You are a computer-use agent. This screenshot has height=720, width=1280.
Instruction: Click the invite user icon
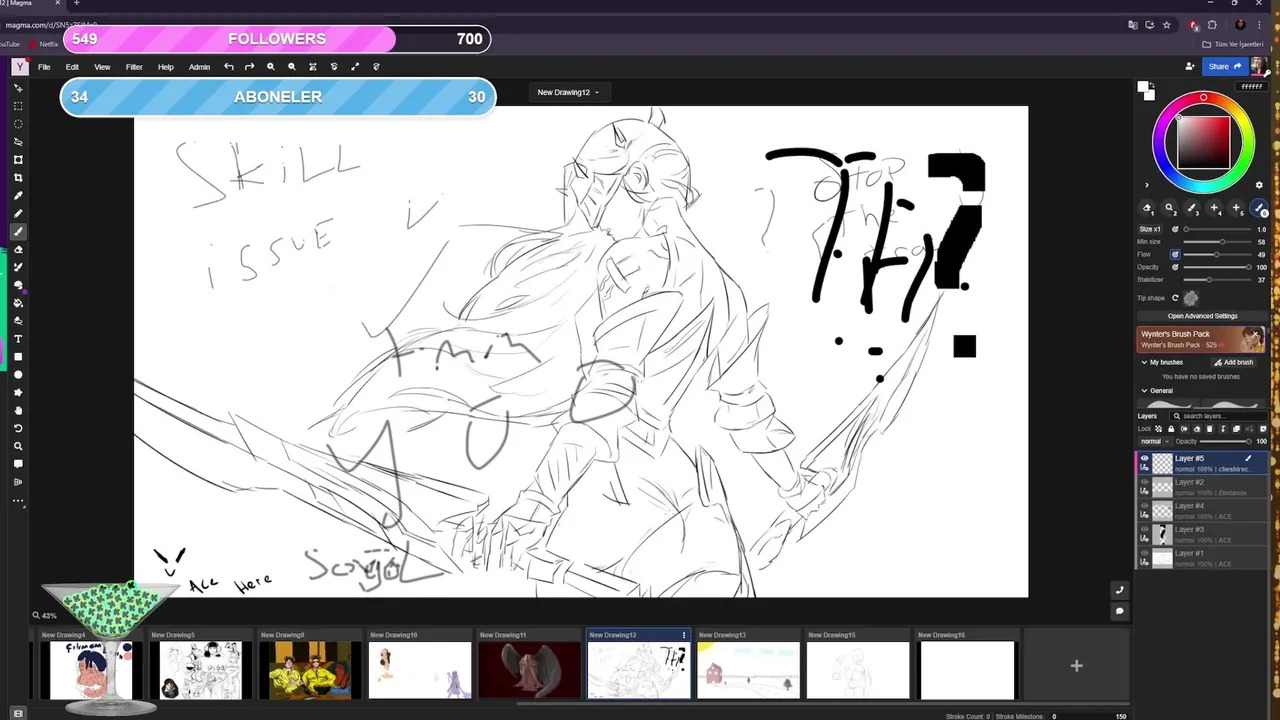1189,67
